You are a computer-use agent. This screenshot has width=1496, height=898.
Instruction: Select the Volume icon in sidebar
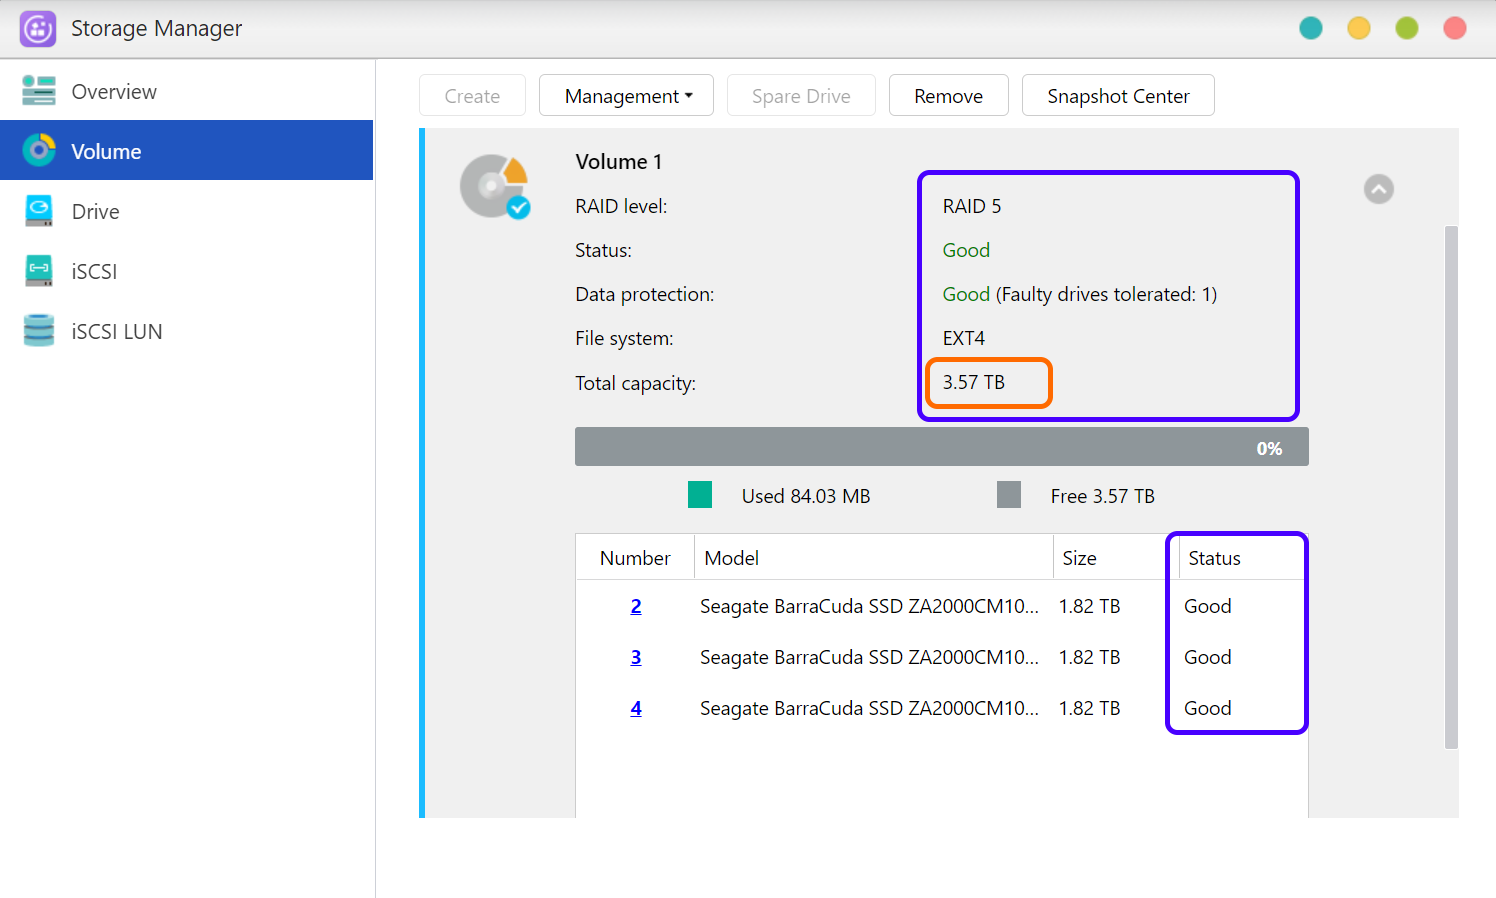[x=39, y=151]
